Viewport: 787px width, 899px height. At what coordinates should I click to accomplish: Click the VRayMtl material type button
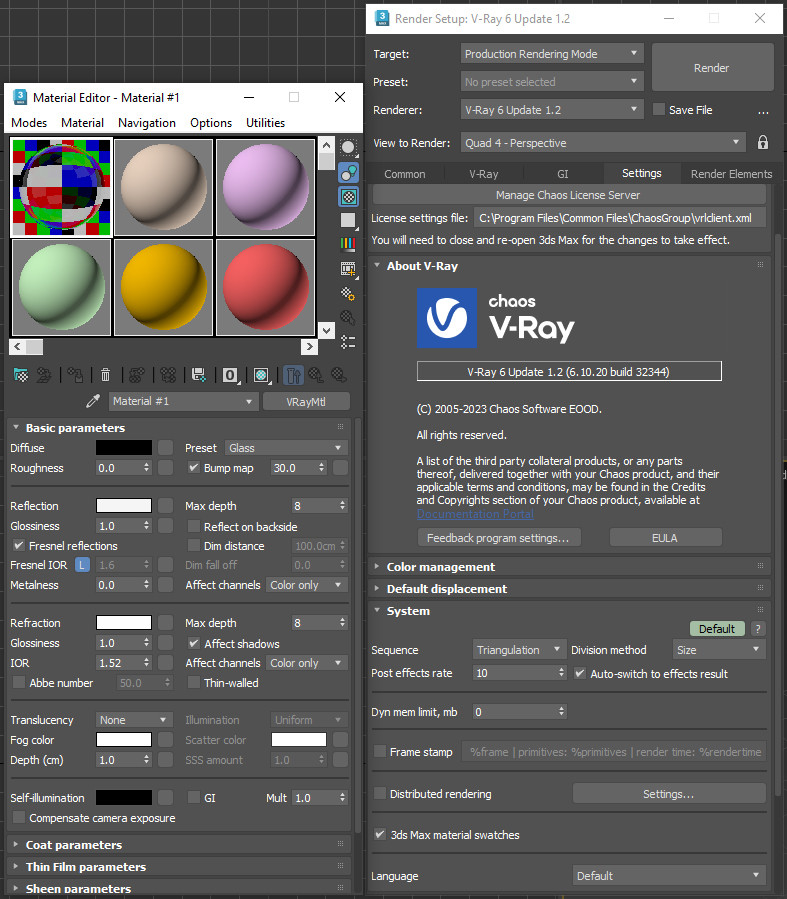(x=306, y=401)
